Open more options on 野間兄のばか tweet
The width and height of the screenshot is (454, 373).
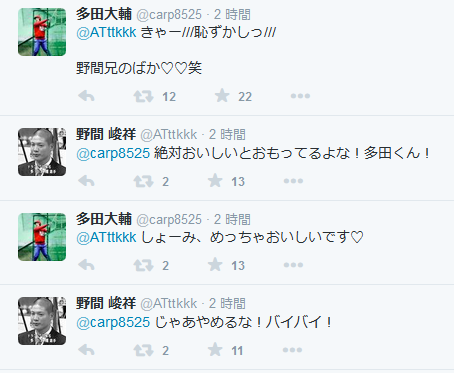pos(300,96)
